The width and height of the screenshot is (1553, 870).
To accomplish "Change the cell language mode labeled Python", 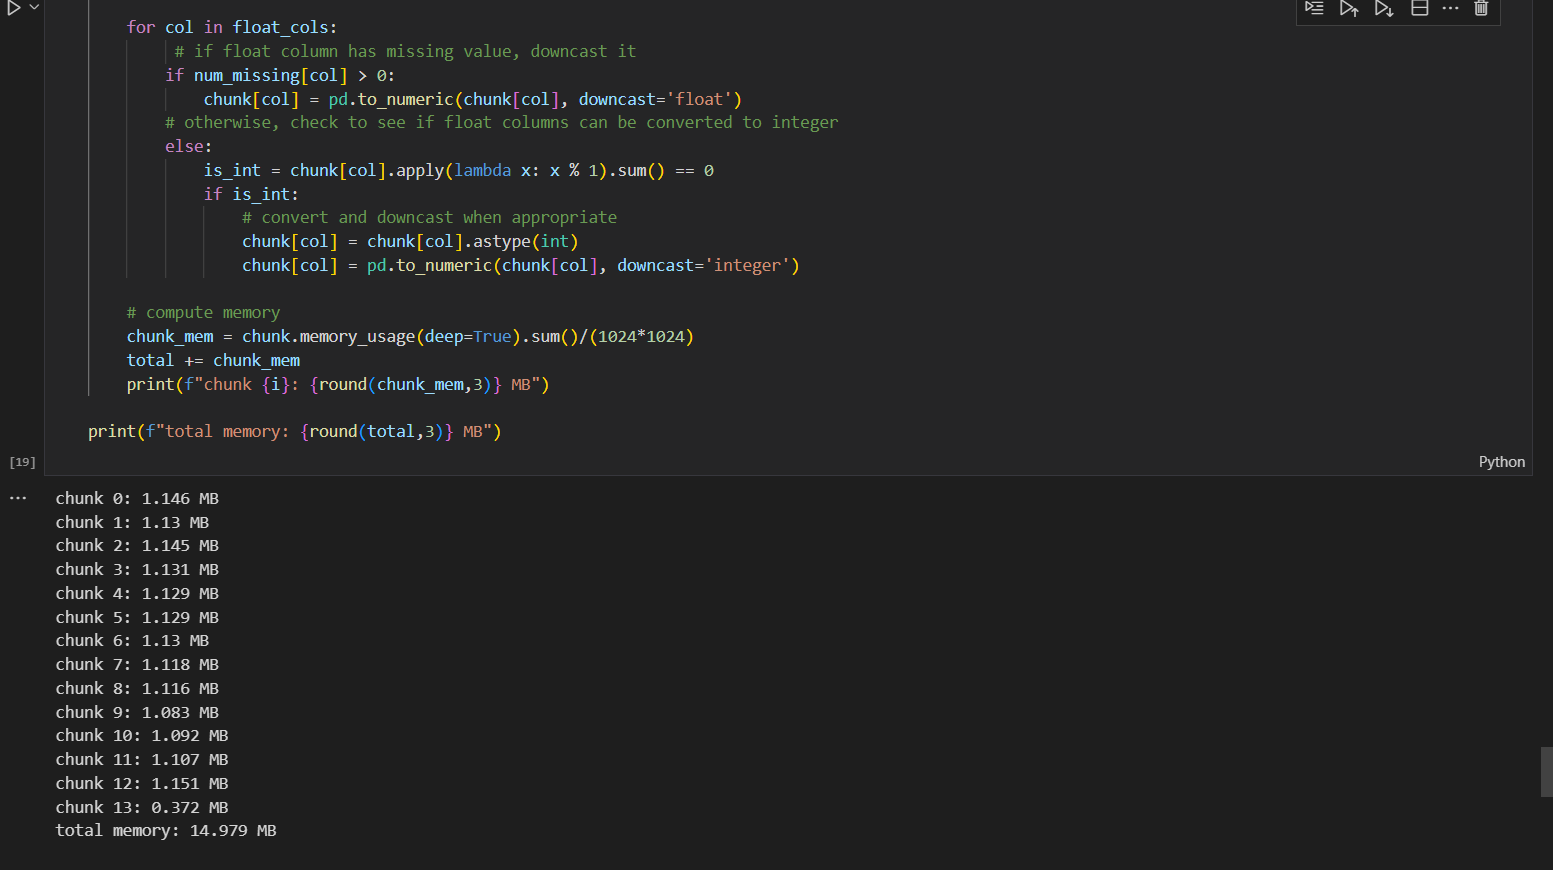I will click(x=1501, y=462).
